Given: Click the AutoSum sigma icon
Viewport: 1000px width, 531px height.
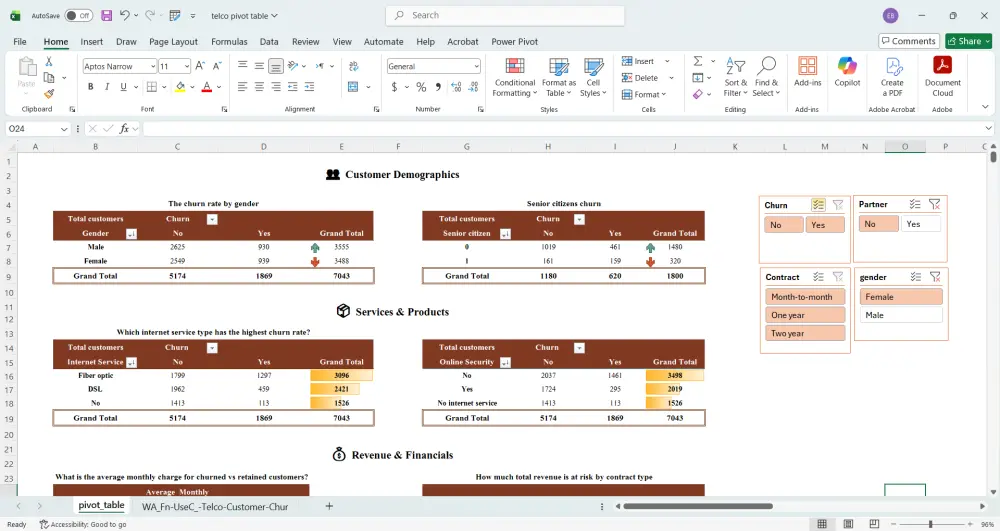Looking at the screenshot, I should 698,61.
